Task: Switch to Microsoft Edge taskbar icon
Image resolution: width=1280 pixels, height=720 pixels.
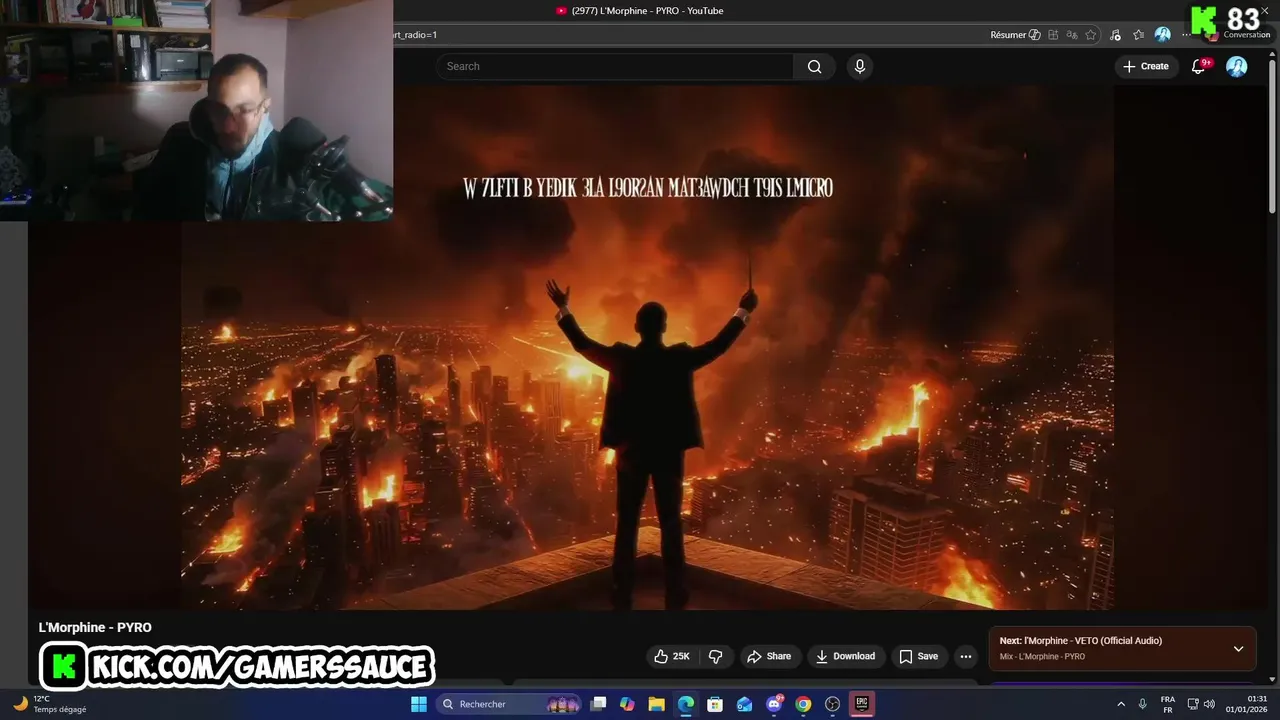Action: coord(686,704)
